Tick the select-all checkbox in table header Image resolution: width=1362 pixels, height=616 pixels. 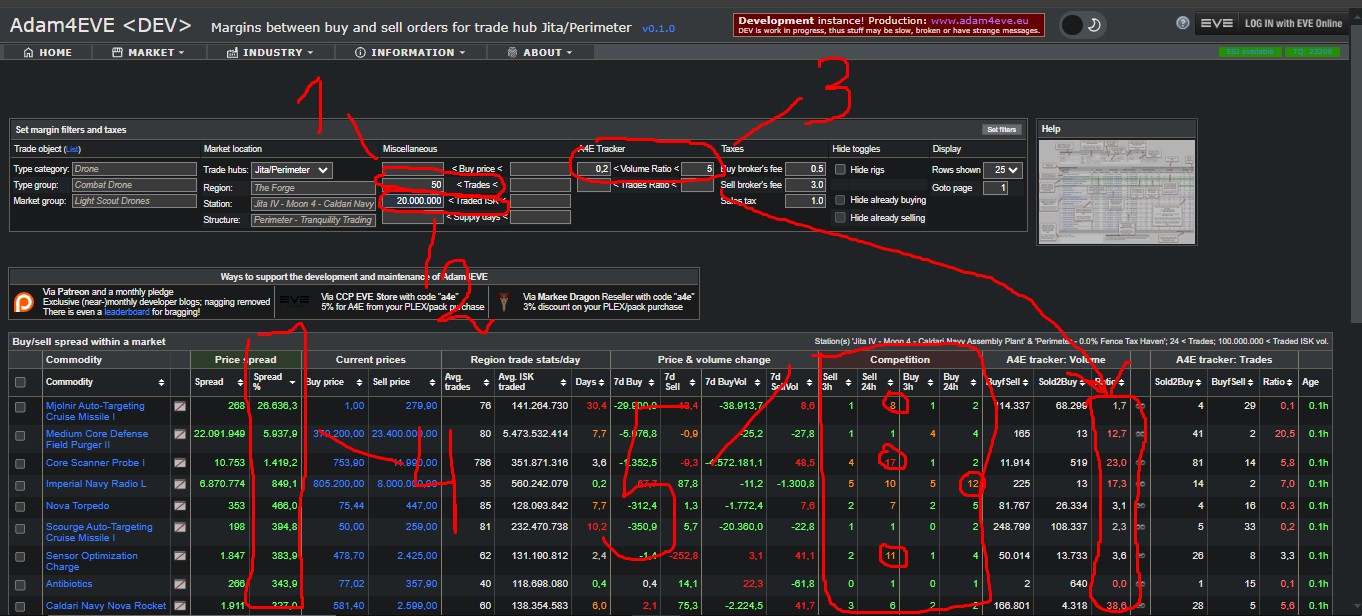point(21,382)
